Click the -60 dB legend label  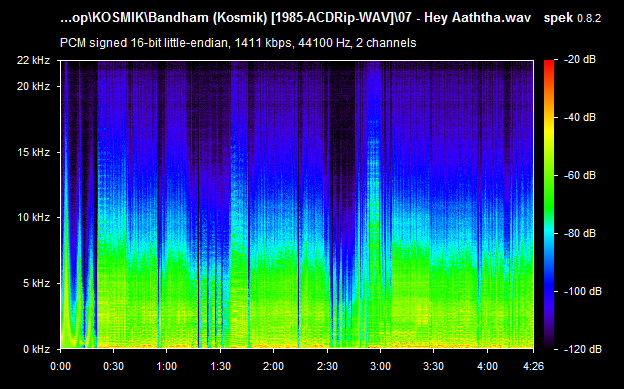[x=580, y=175]
